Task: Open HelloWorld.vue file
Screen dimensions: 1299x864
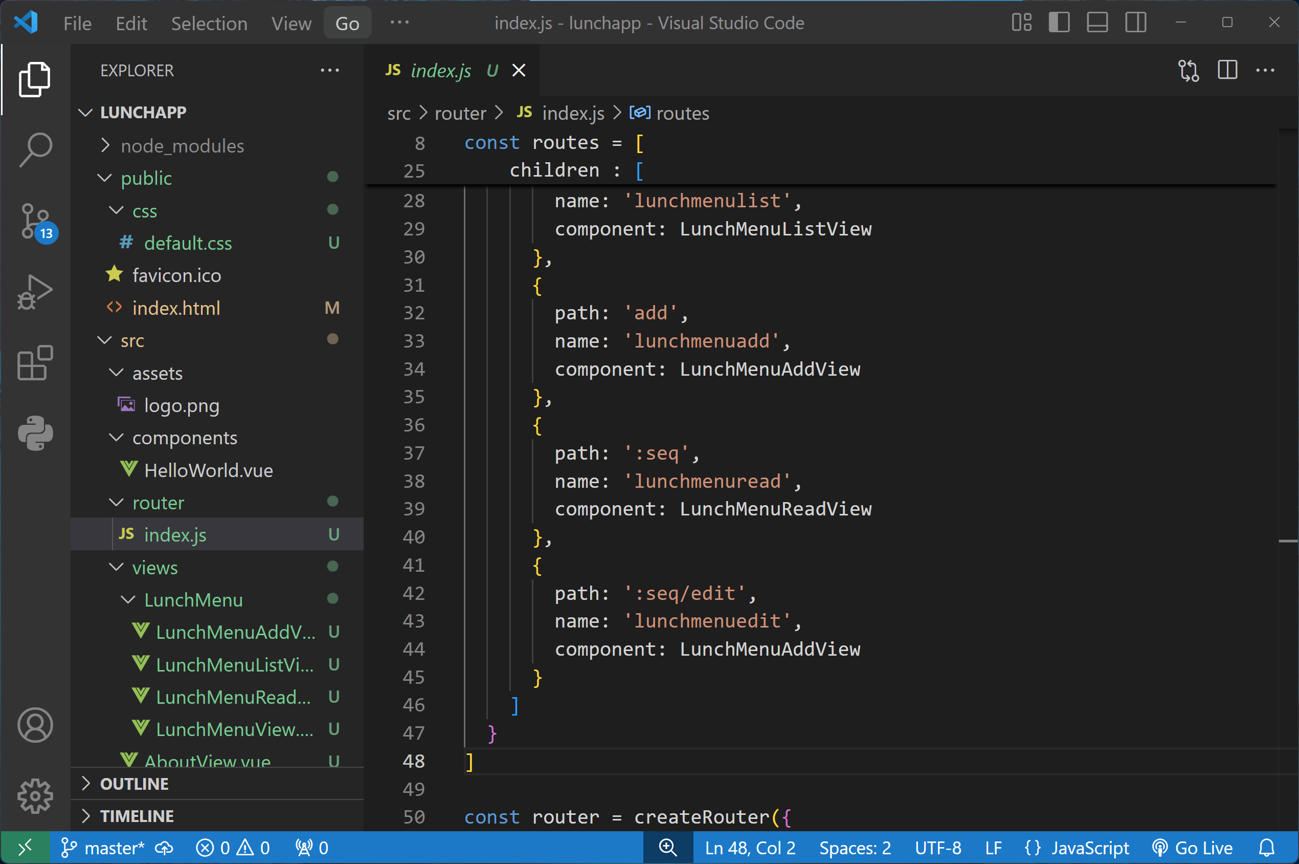Action: 217,470
